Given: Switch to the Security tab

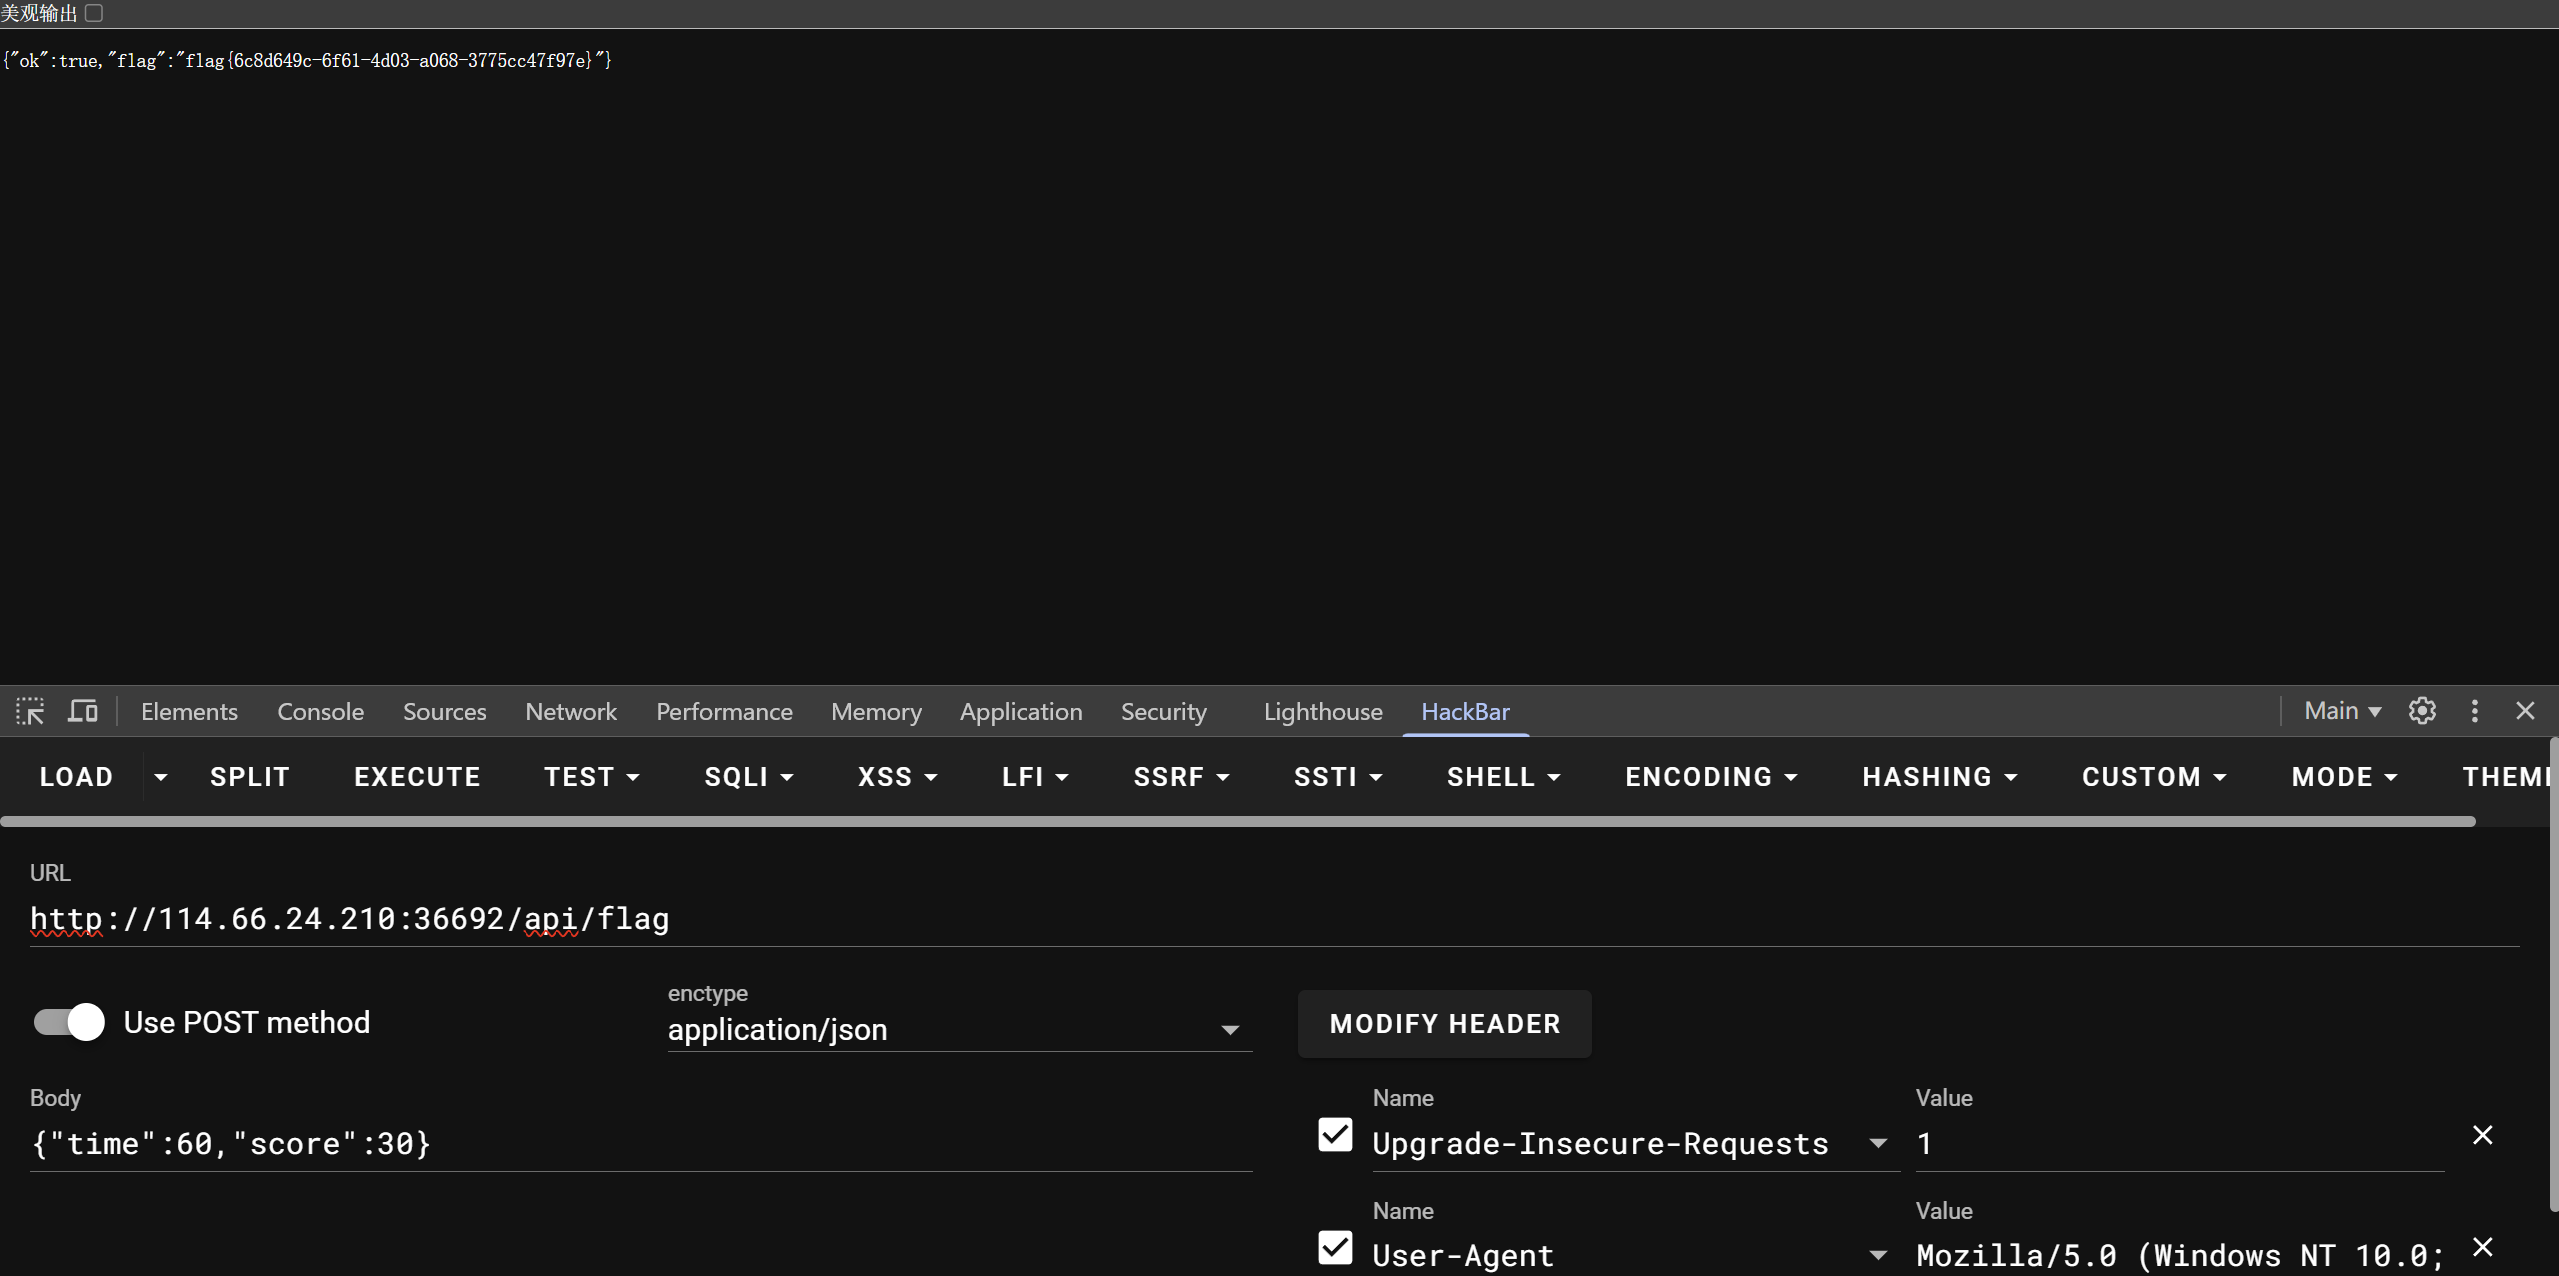Looking at the screenshot, I should [x=1163, y=711].
